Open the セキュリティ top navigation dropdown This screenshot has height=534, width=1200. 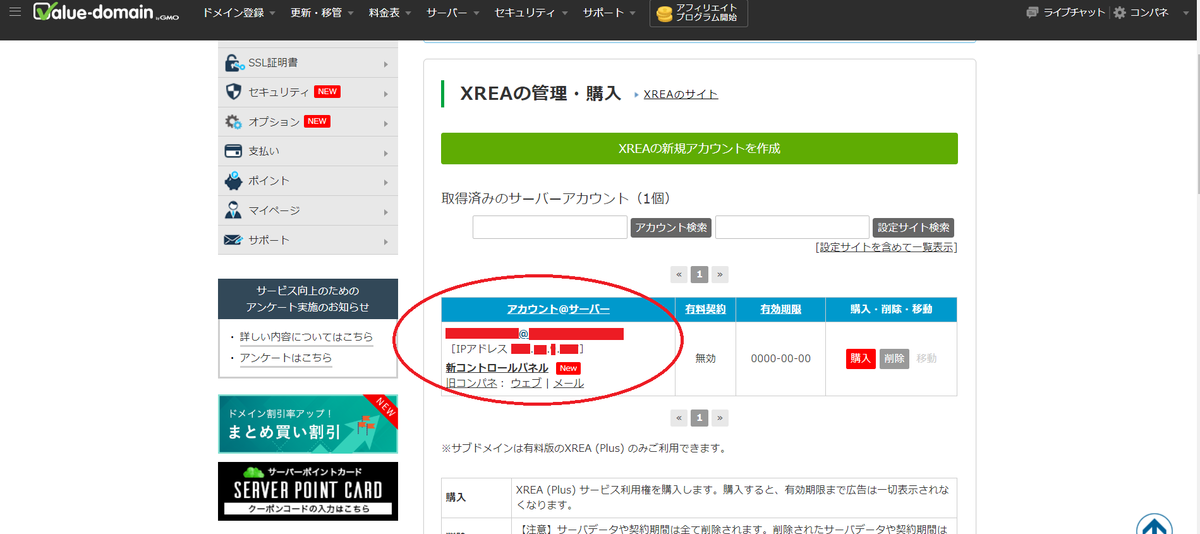pos(532,13)
